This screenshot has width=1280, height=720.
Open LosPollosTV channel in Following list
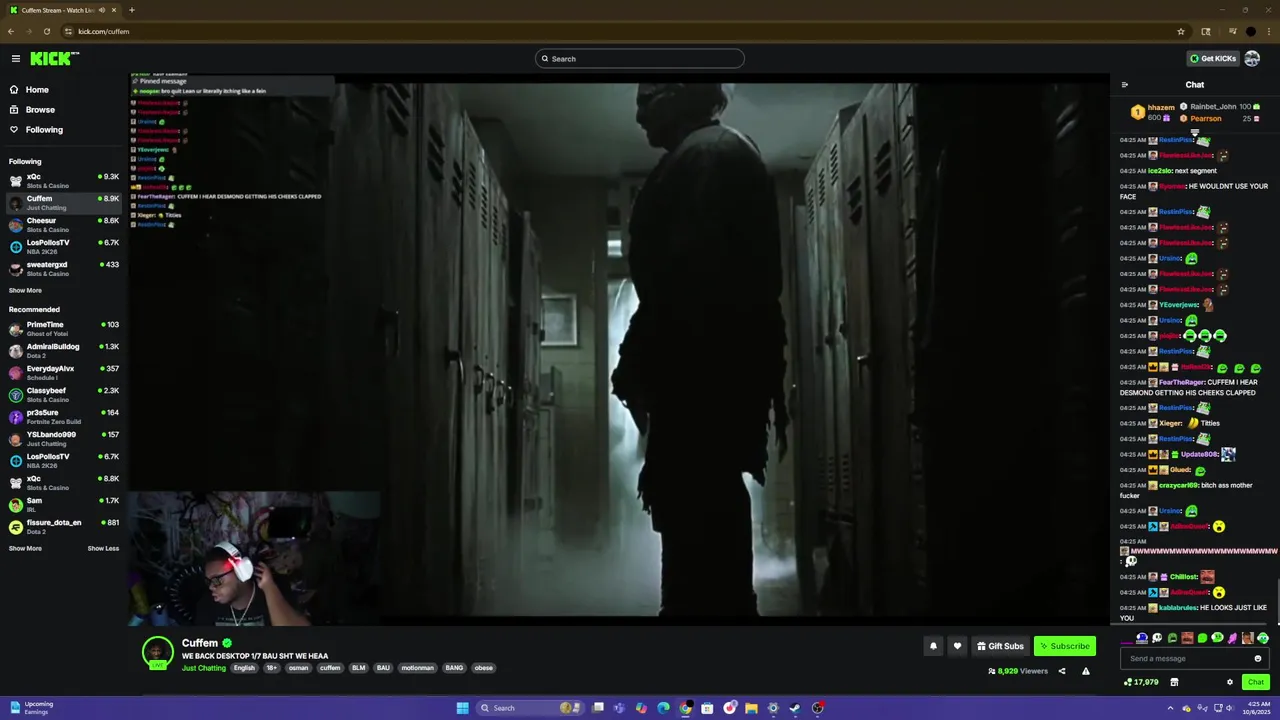64,247
